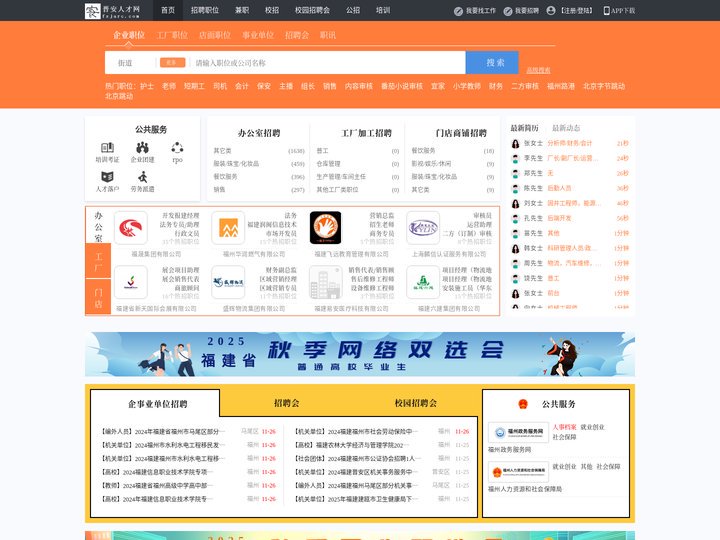Open the 人事档案 link

pyautogui.click(x=564, y=427)
